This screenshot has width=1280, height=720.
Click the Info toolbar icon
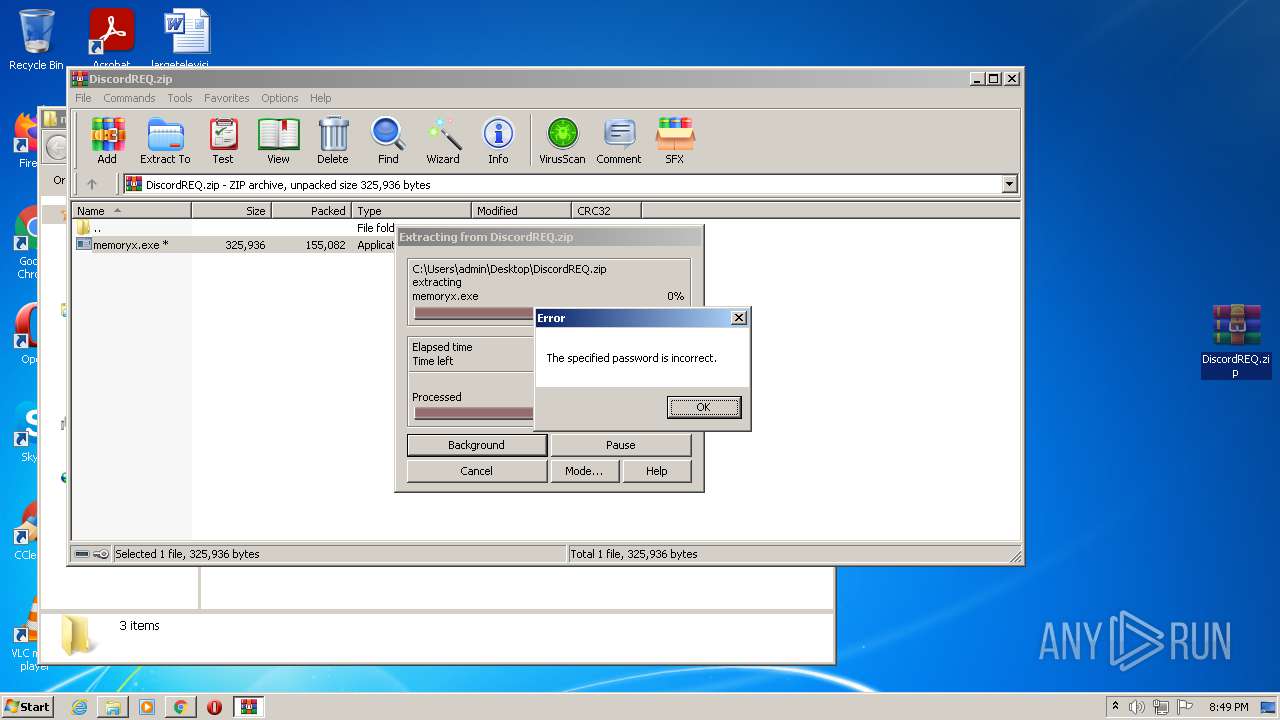point(498,141)
